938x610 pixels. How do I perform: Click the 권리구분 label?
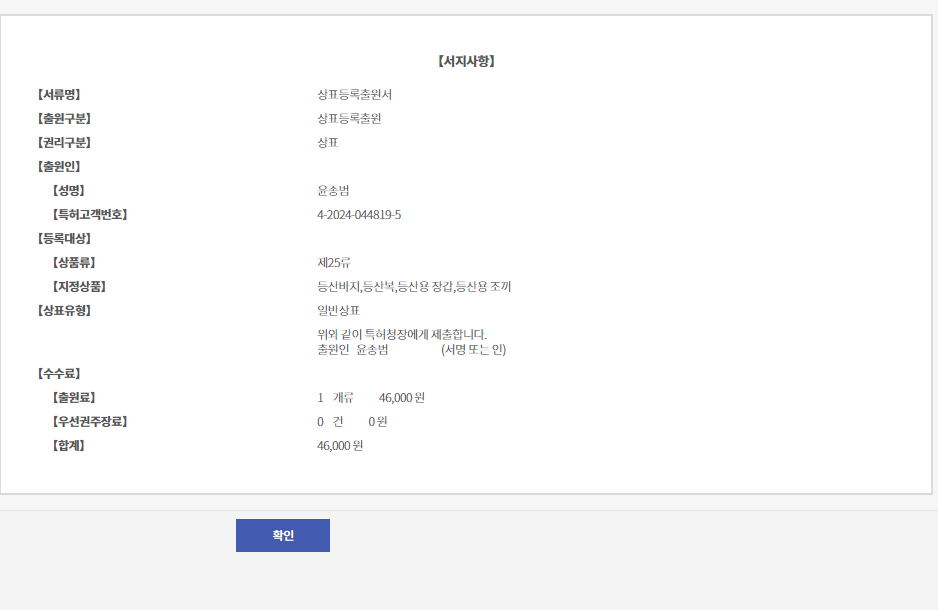tap(64, 142)
